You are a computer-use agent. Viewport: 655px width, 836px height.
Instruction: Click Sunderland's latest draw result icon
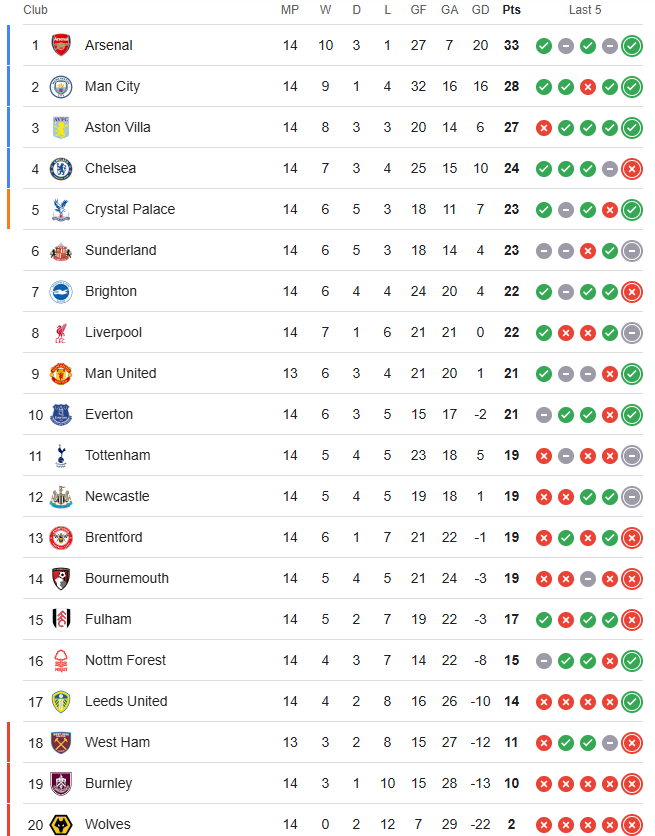coord(632,251)
